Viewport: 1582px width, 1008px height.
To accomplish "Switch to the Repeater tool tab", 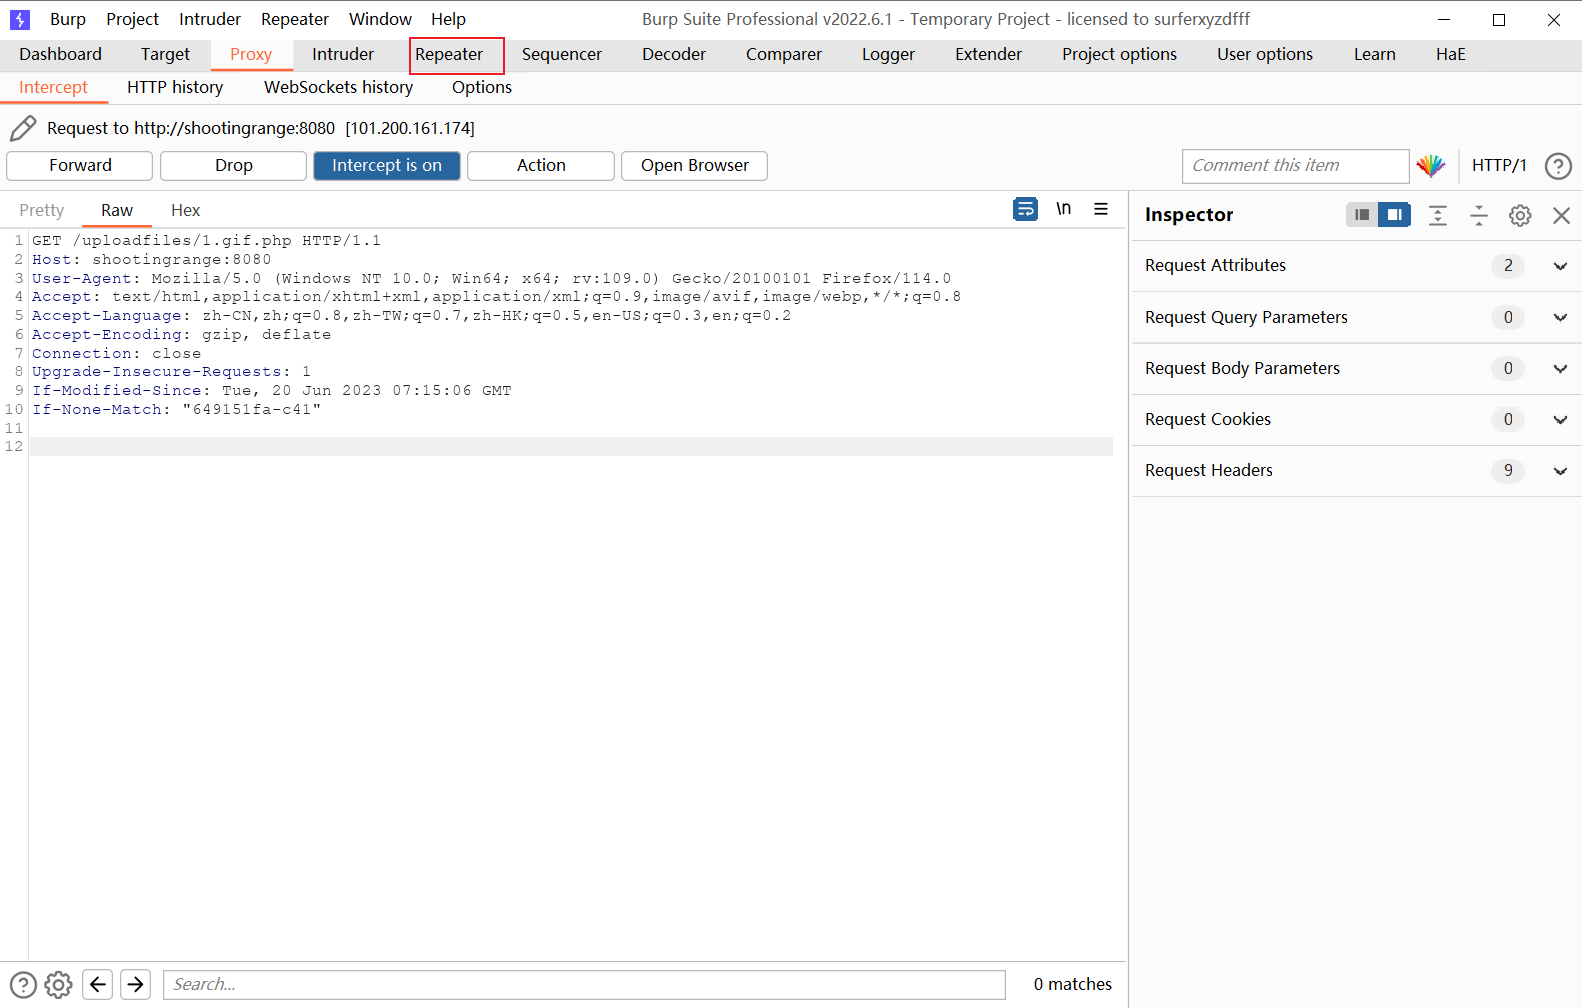I will [449, 55].
